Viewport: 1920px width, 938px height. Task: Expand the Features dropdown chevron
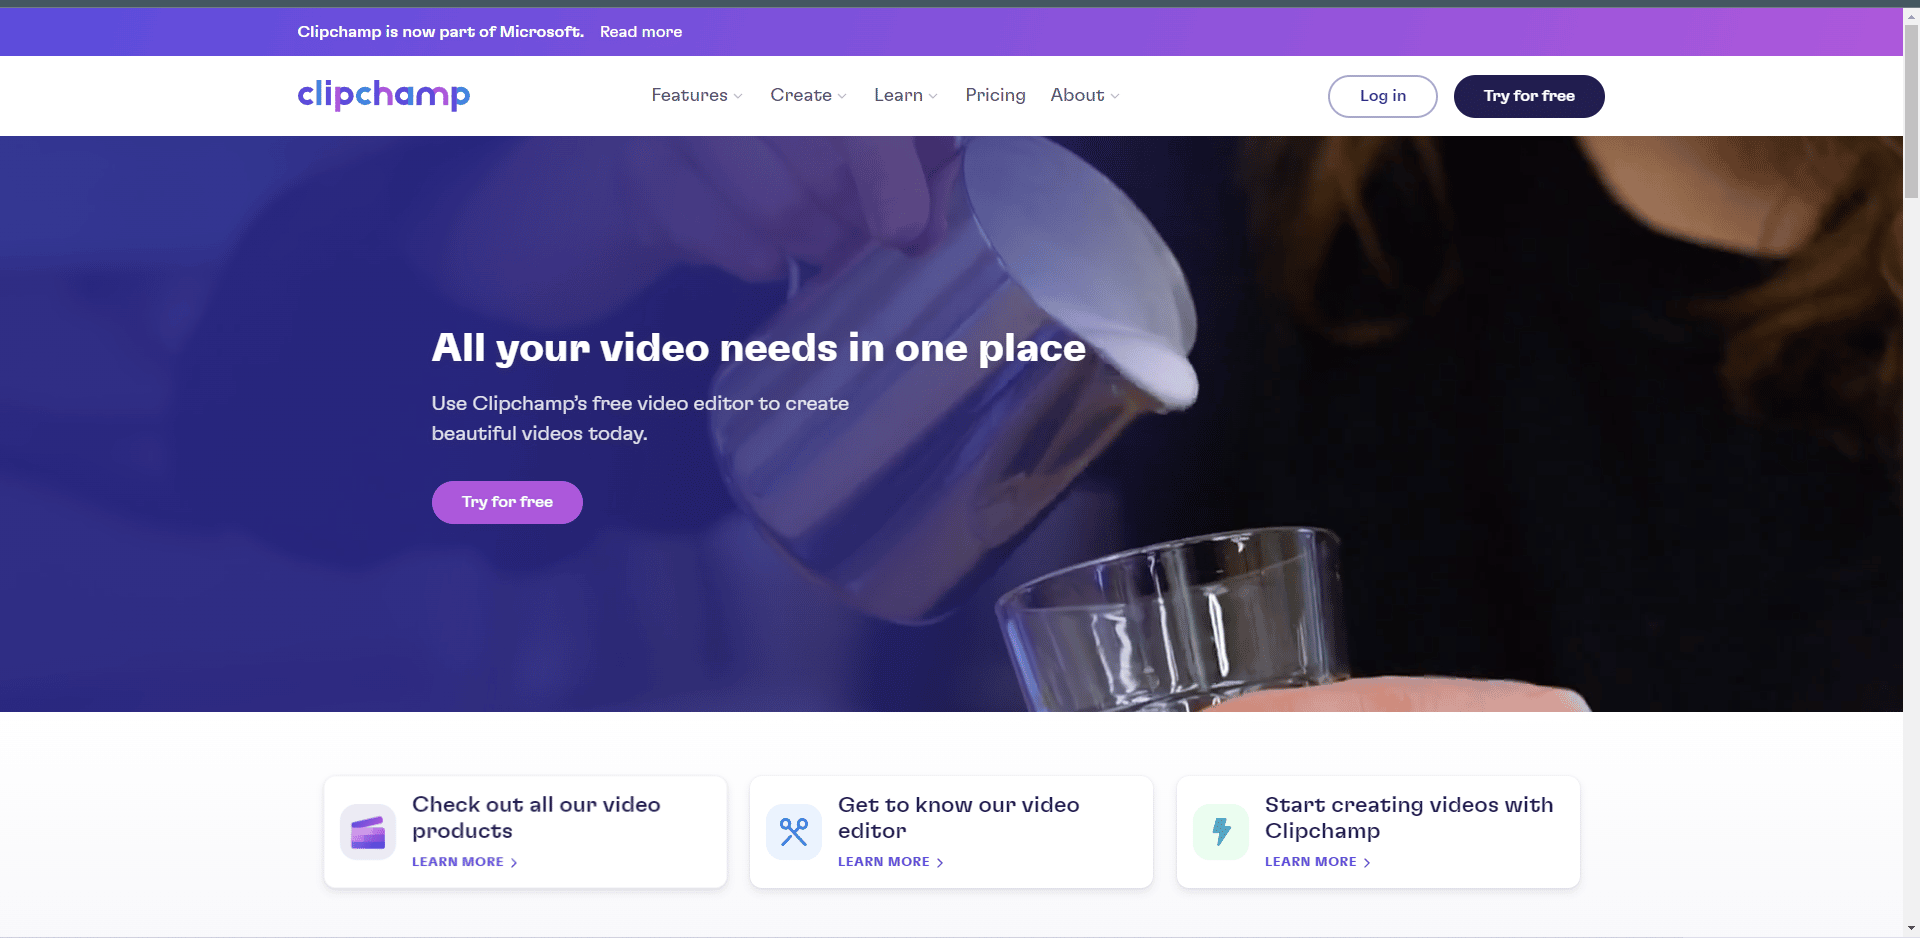pos(738,96)
